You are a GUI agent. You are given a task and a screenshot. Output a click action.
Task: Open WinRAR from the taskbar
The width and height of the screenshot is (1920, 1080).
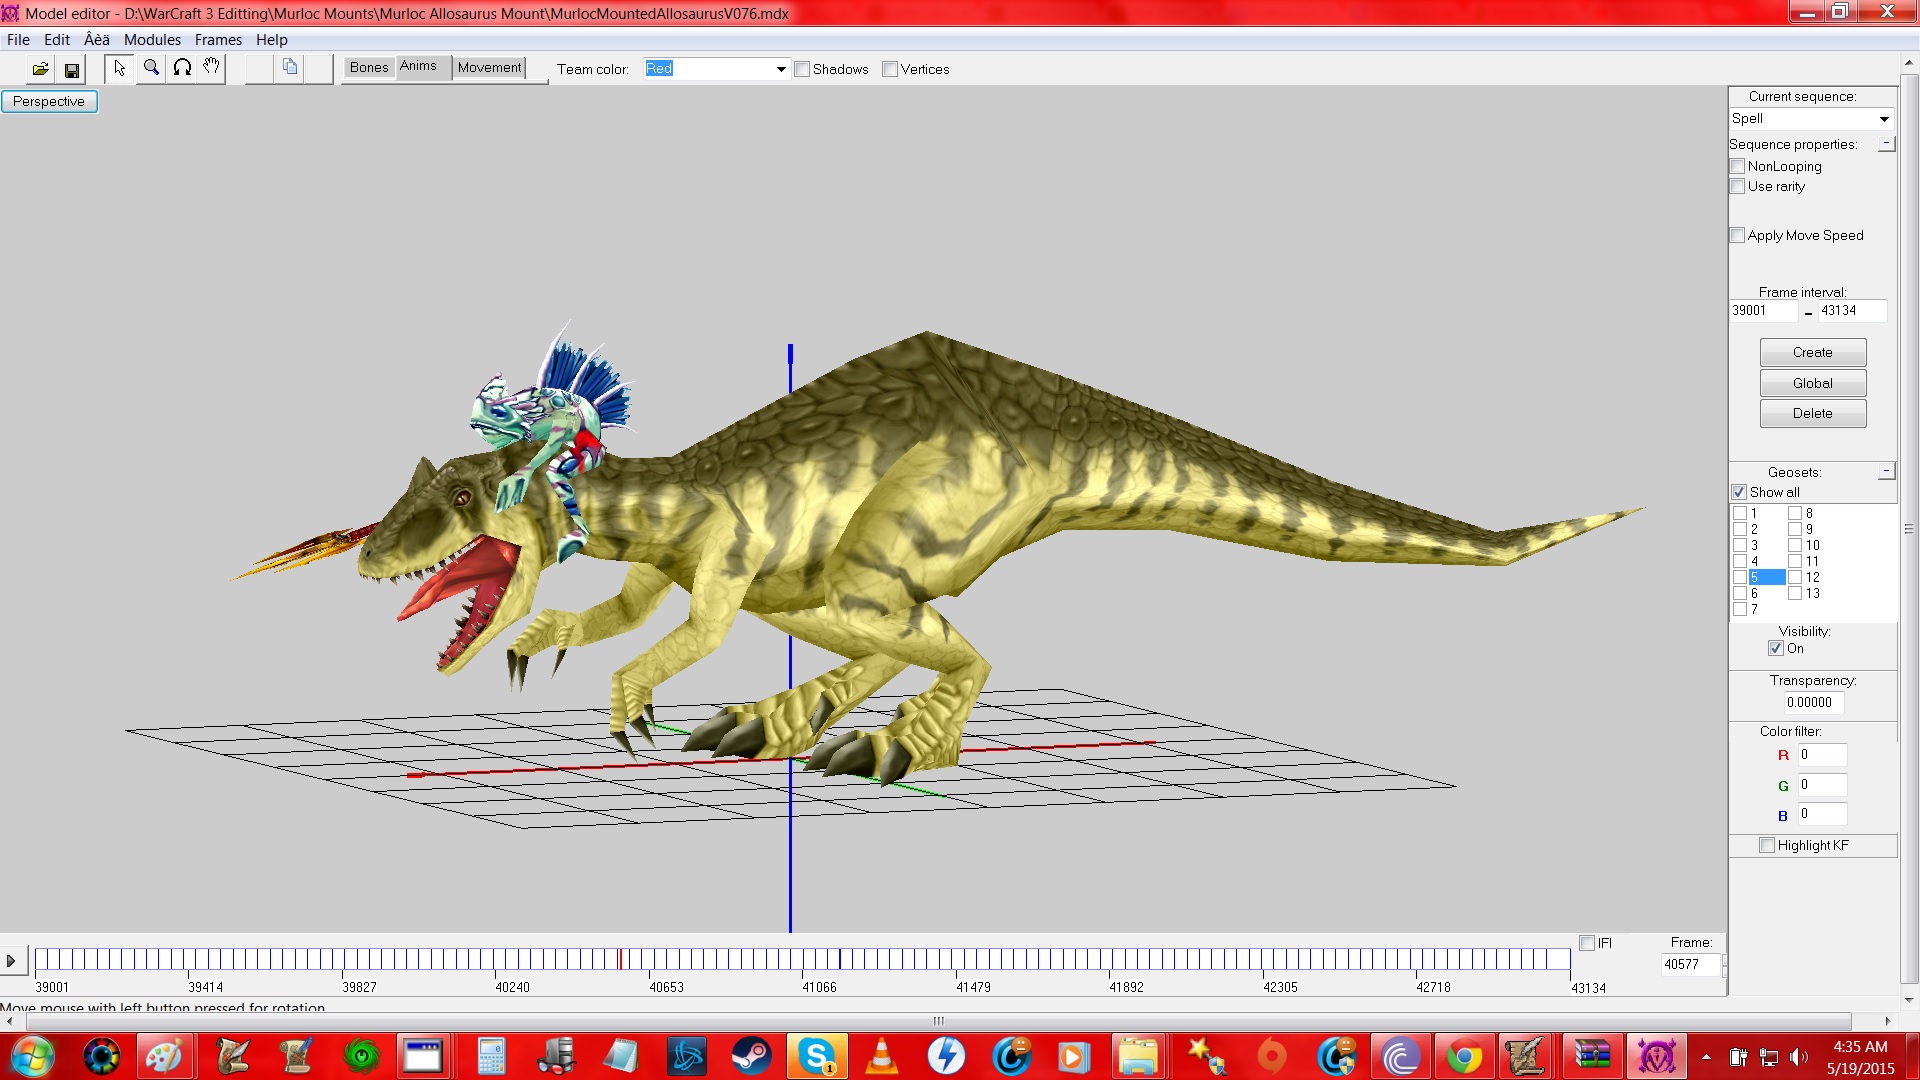click(1592, 1056)
